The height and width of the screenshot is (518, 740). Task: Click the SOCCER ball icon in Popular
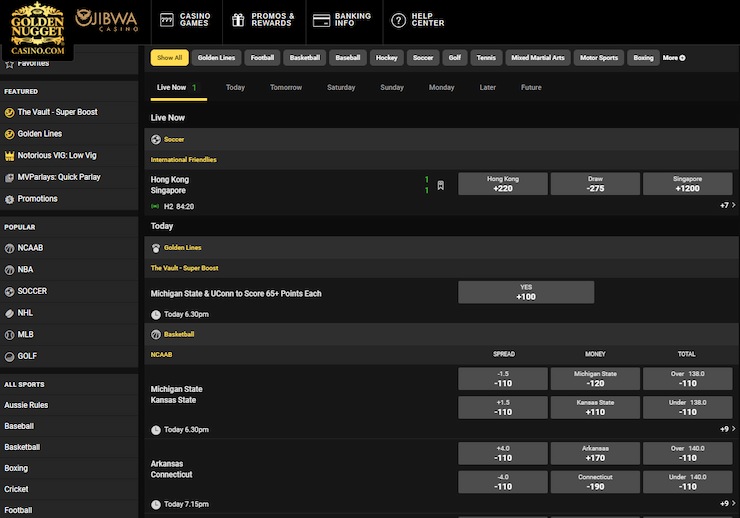coord(9,292)
